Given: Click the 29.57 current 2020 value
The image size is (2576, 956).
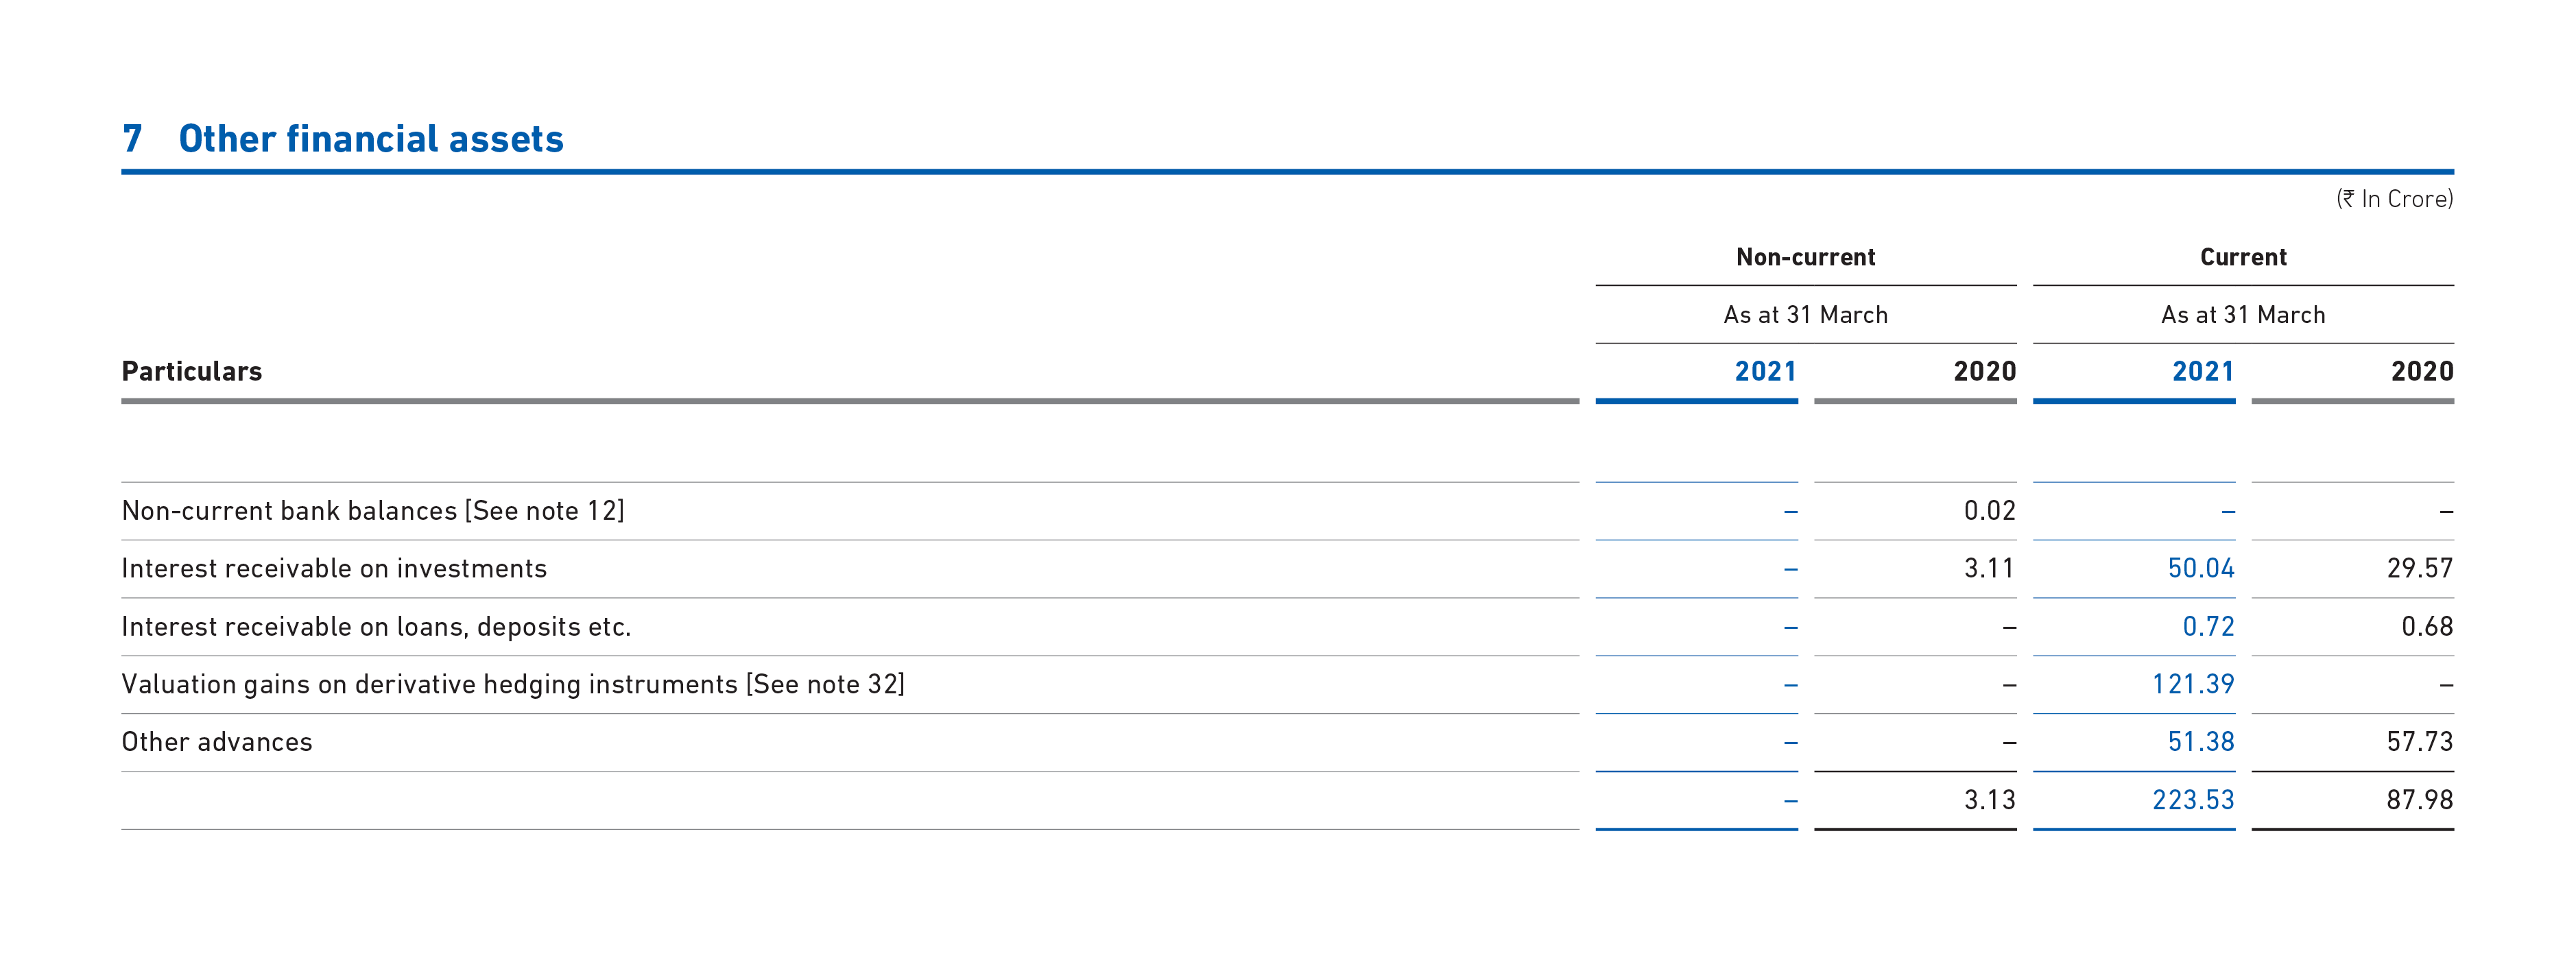Looking at the screenshot, I should pyautogui.click(x=2420, y=569).
